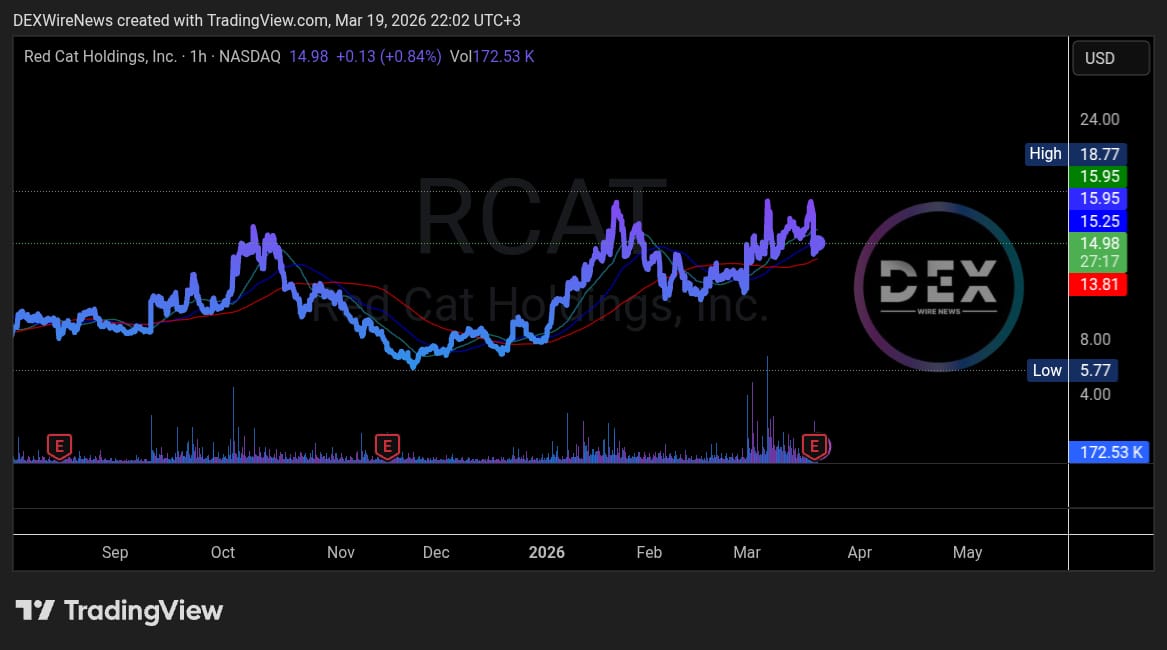Click the earnings E marker near September
The image size is (1167, 650).
click(60, 447)
